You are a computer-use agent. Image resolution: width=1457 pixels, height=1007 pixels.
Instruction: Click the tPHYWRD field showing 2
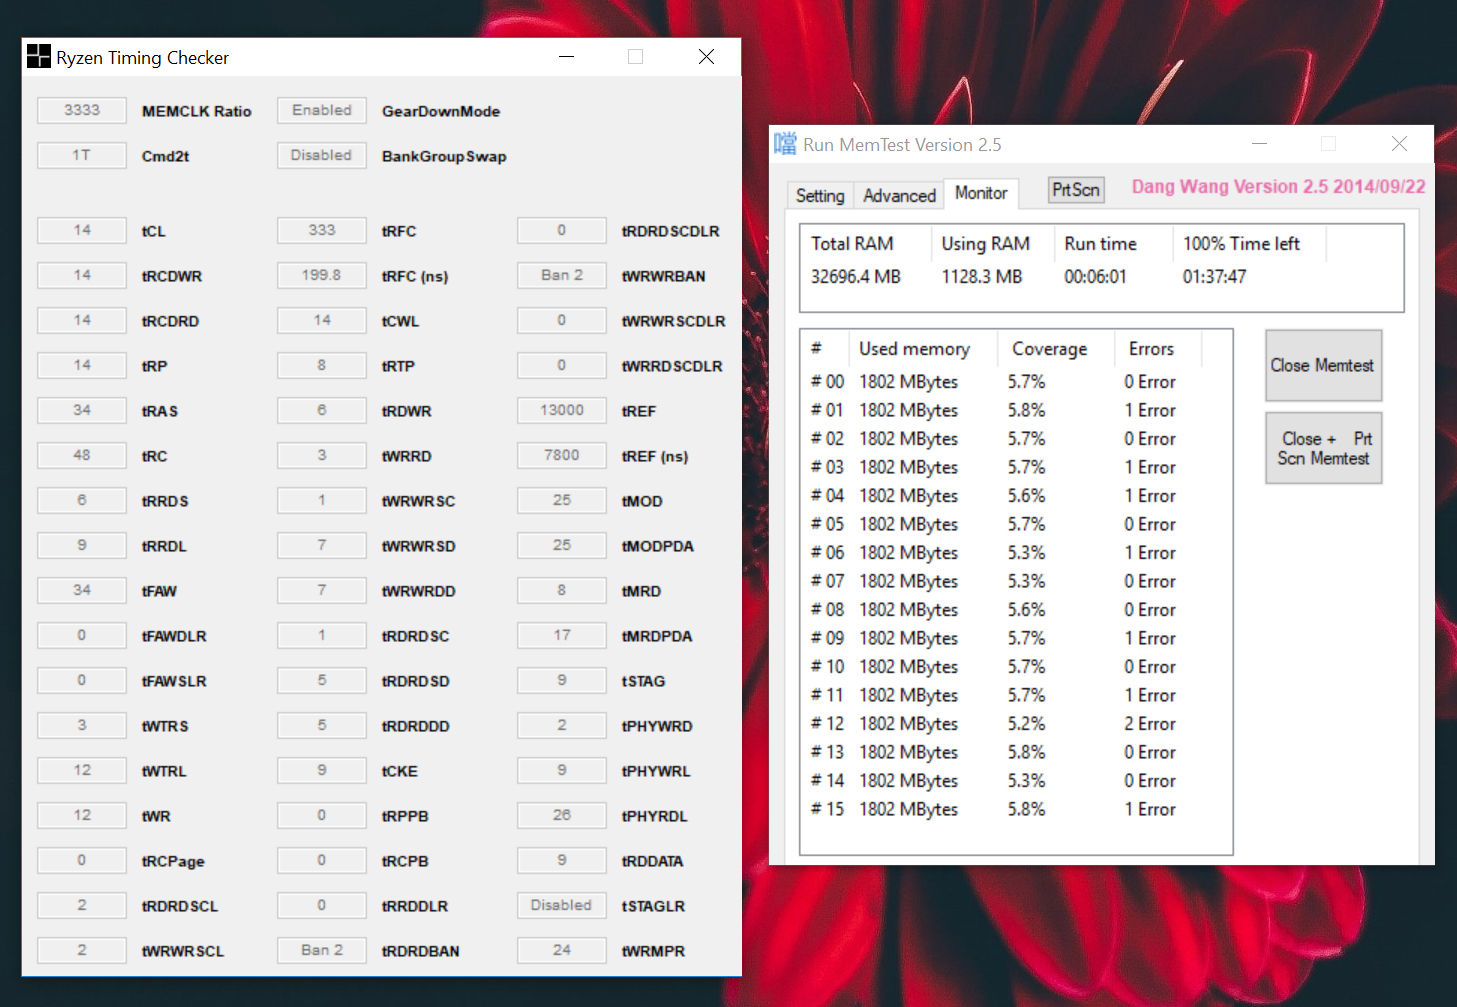(x=562, y=725)
